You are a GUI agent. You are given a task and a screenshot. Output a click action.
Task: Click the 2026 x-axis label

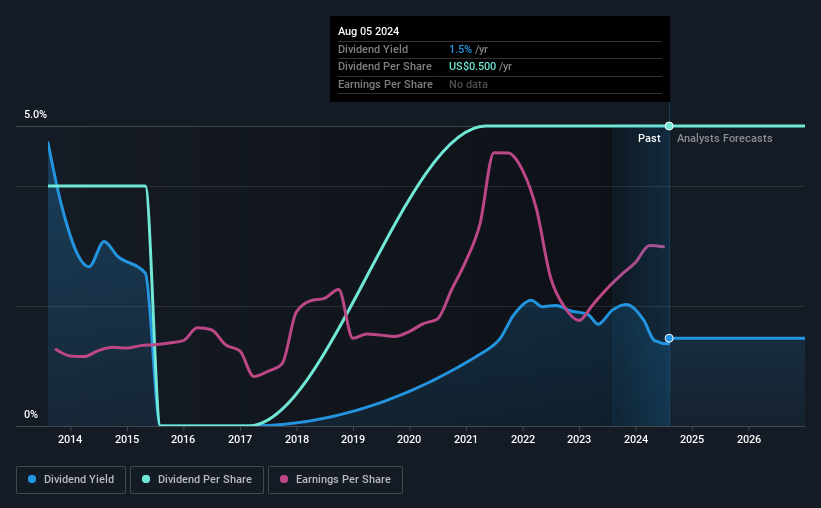pos(749,439)
